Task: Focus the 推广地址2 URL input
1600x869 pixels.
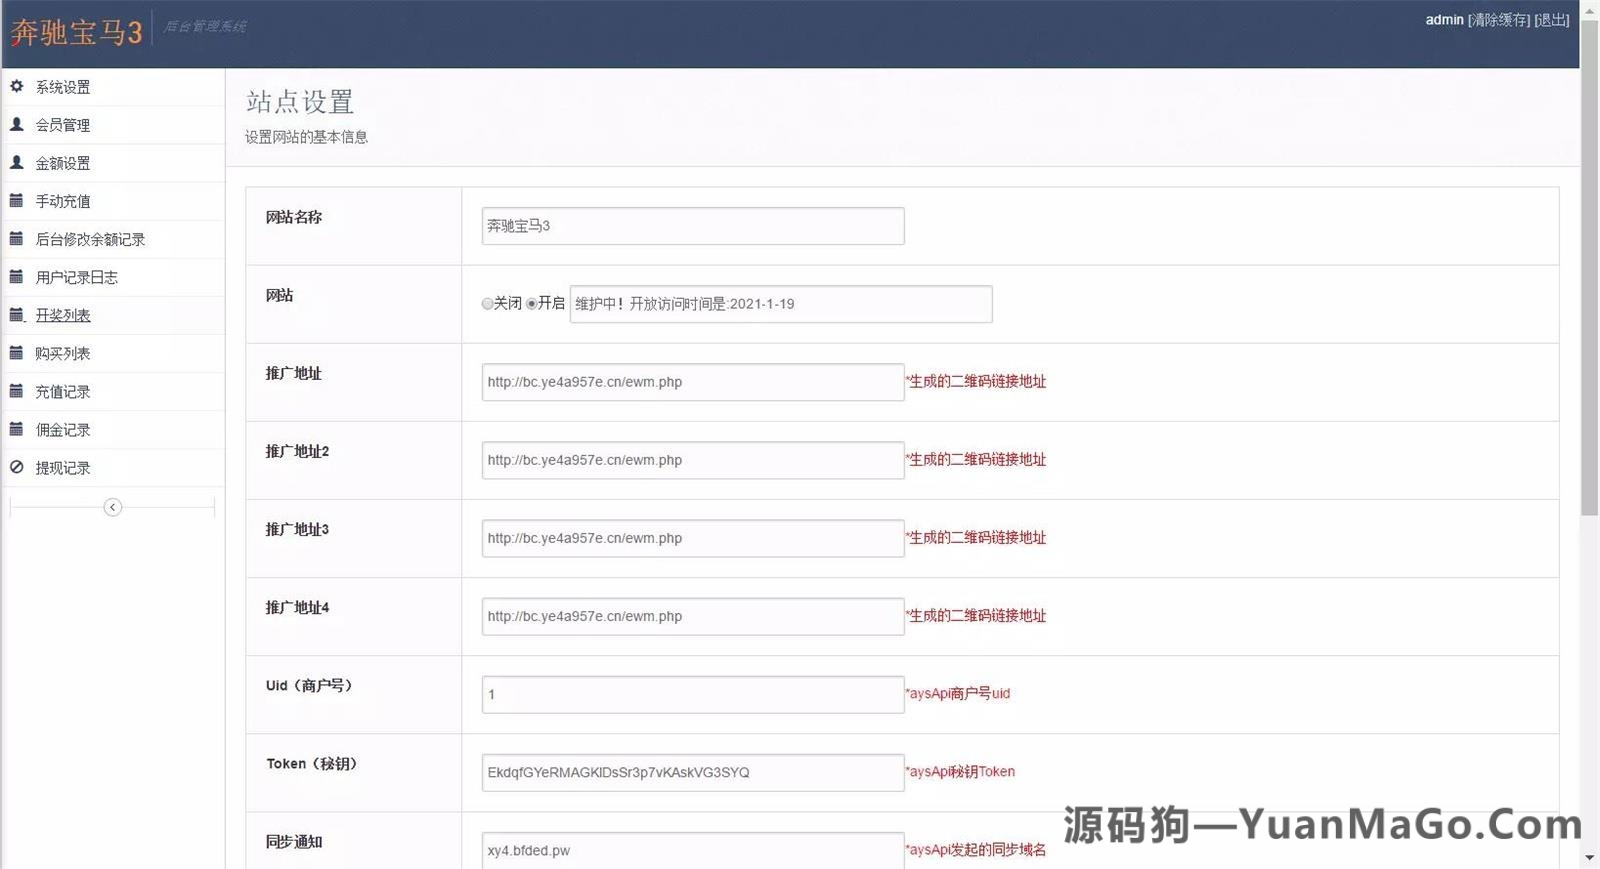Action: coord(693,460)
